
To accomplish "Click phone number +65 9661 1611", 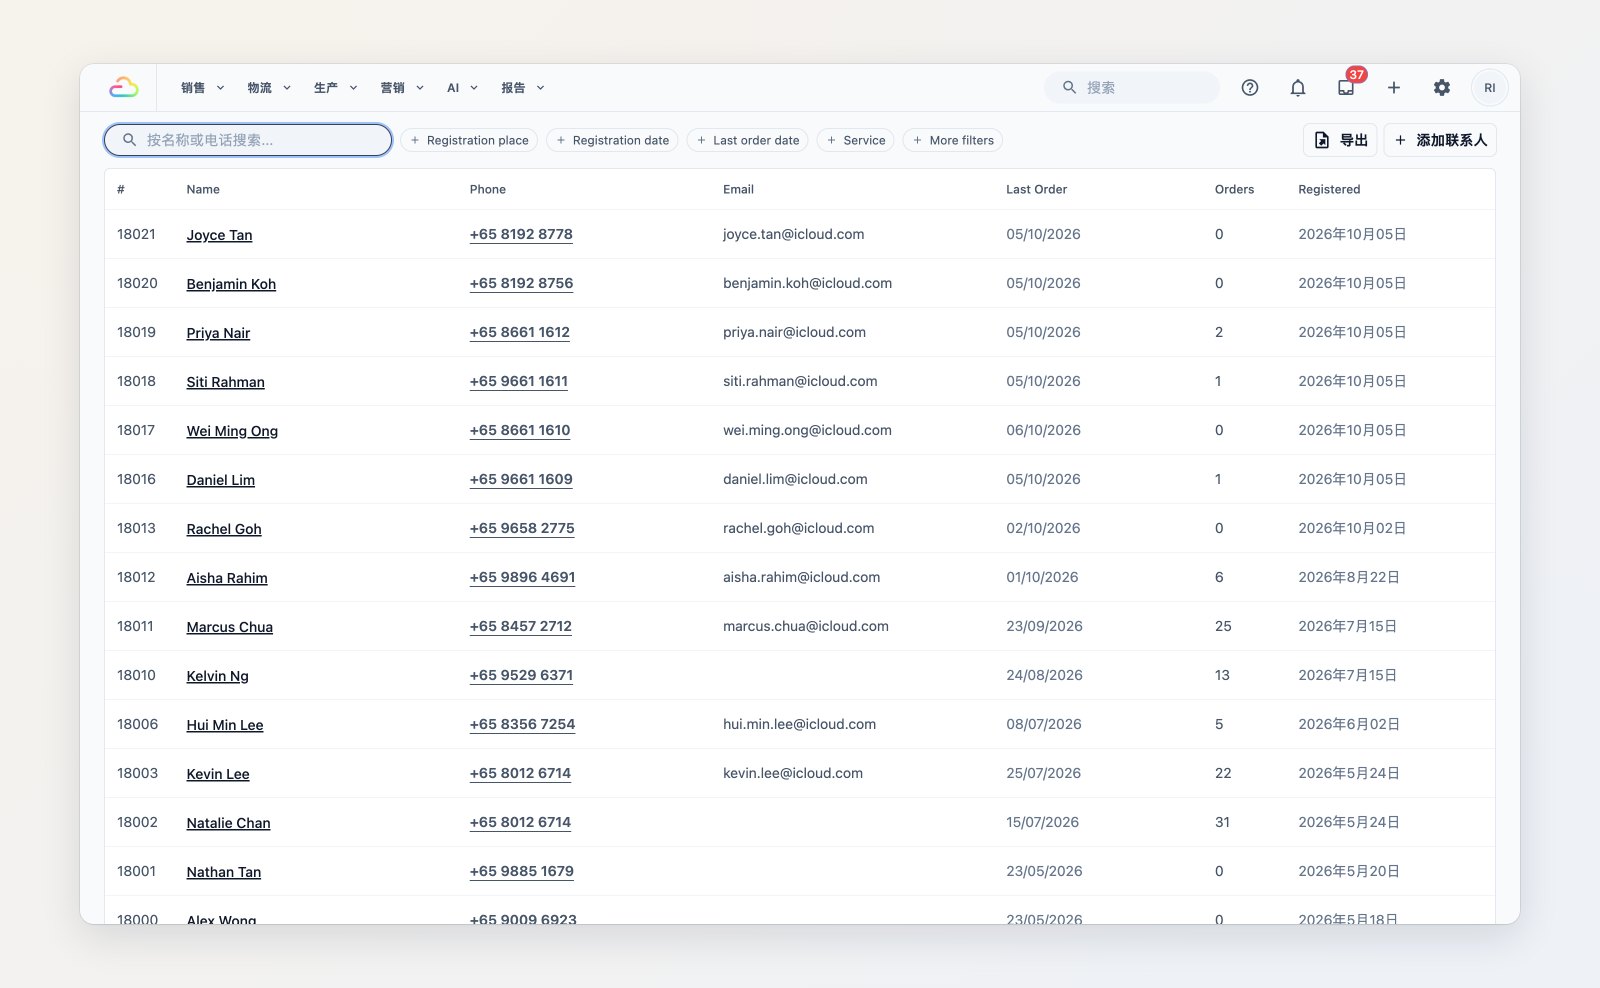I will pyautogui.click(x=519, y=381).
